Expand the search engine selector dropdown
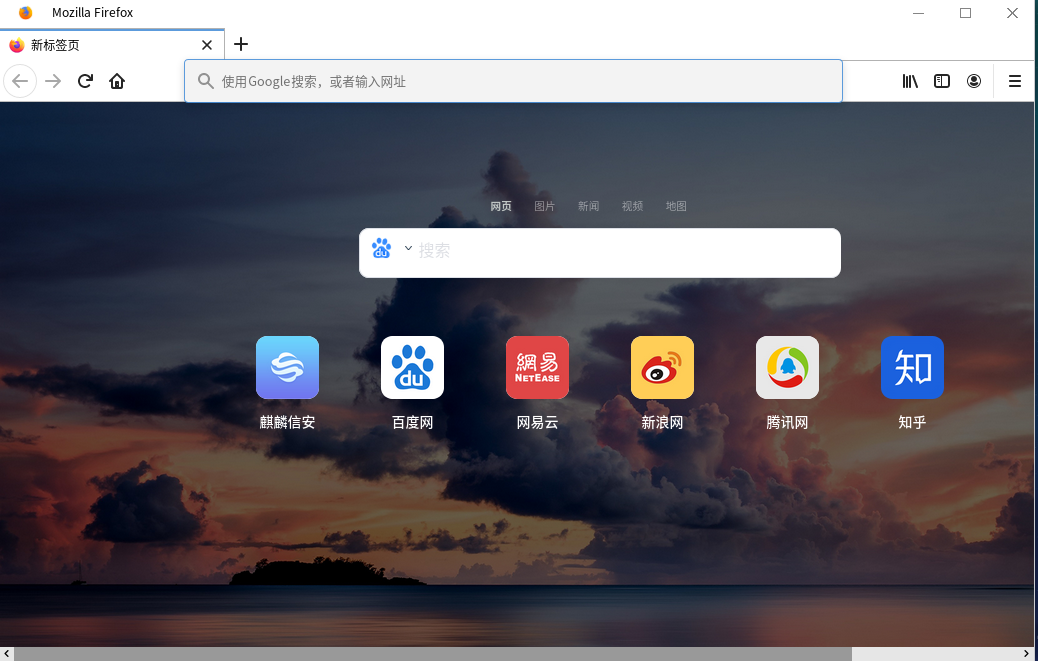This screenshot has width=1038, height=661. coord(407,248)
